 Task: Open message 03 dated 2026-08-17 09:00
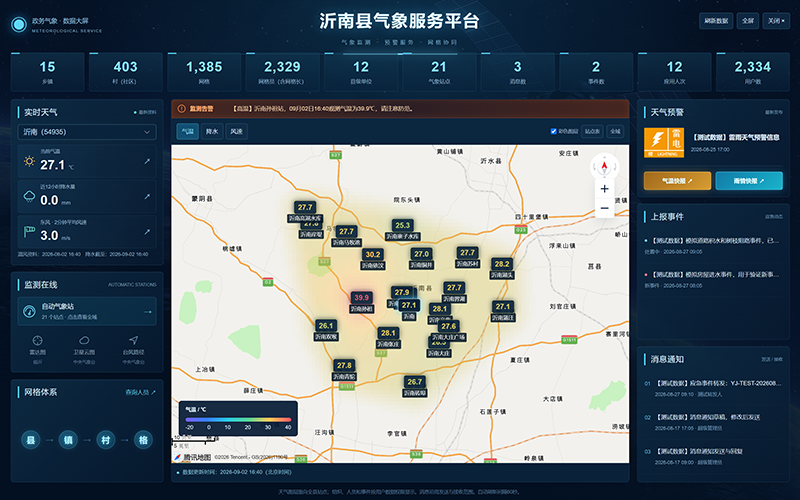click(x=713, y=456)
